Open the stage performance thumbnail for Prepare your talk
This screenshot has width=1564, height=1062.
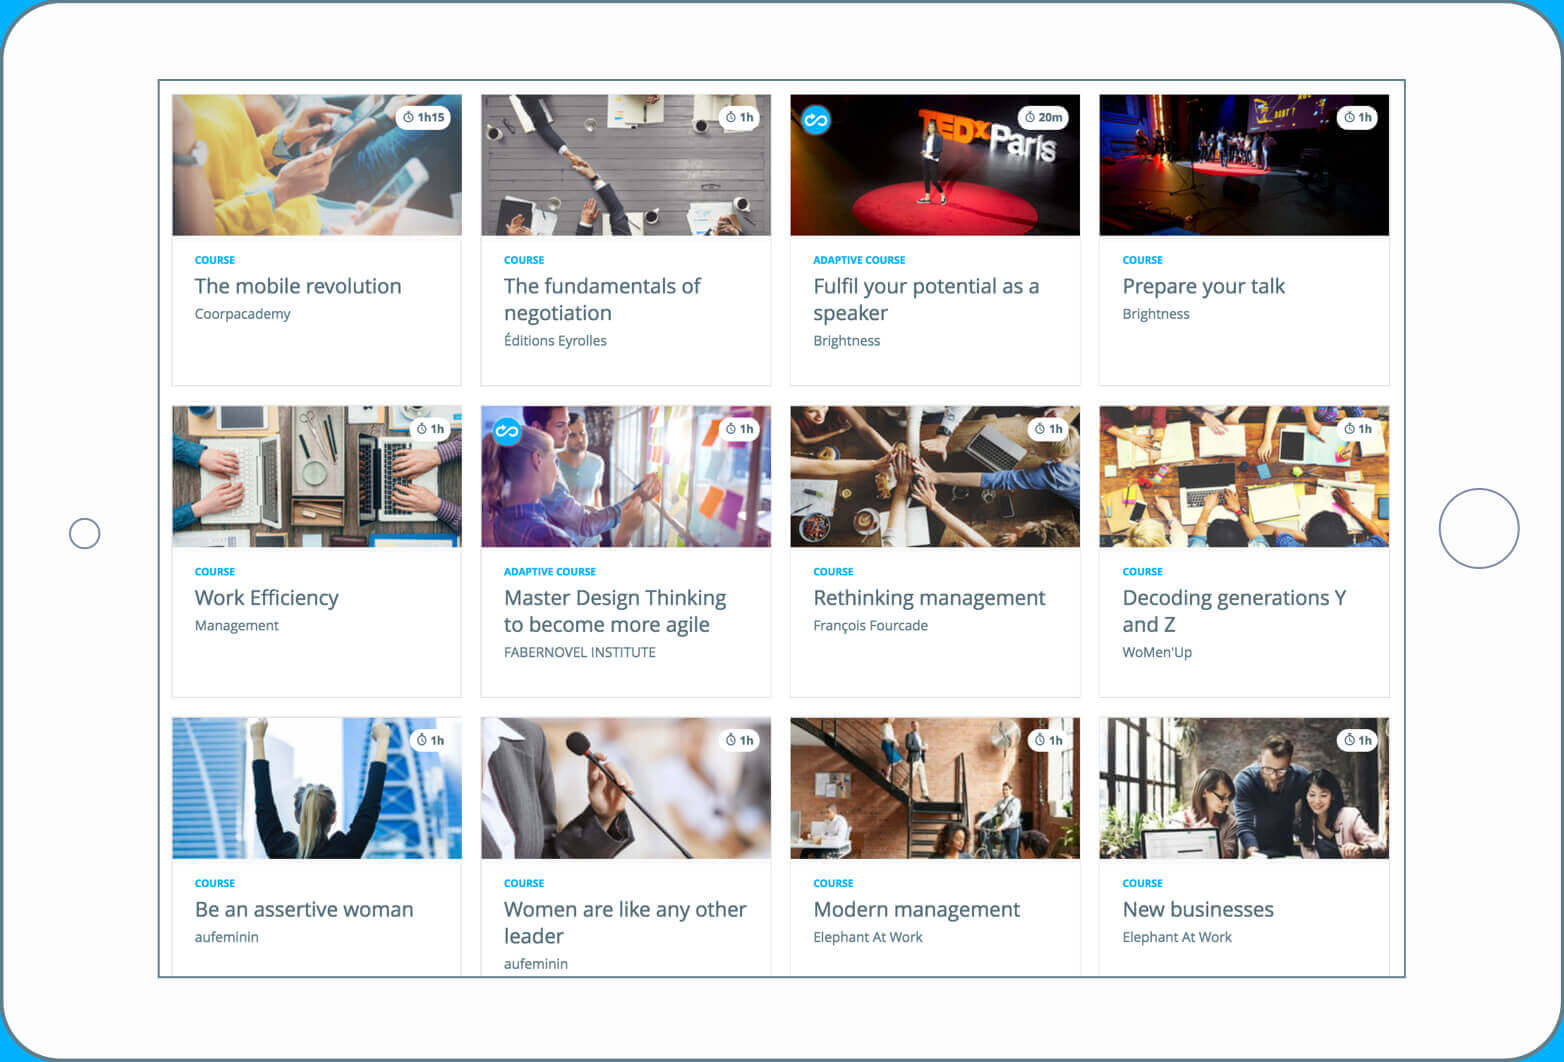tap(1244, 165)
